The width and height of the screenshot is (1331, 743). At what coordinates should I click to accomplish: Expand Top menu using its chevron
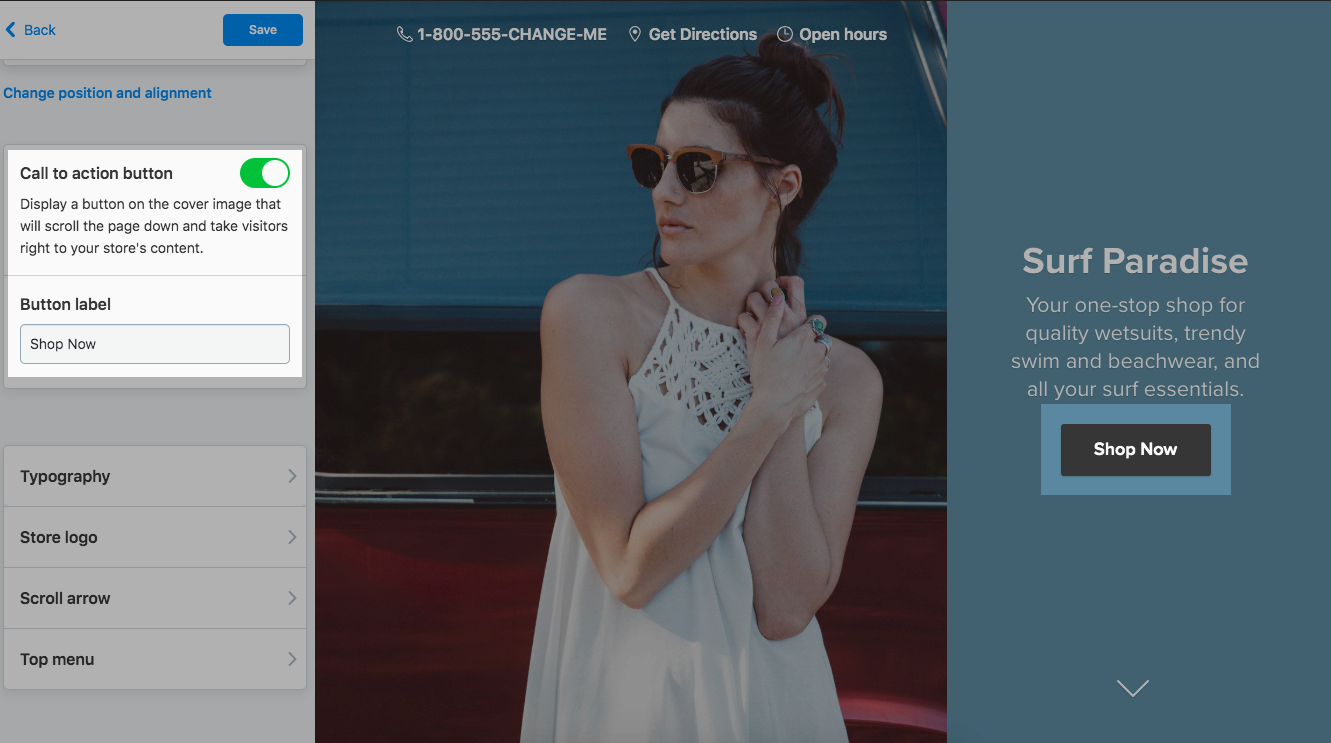[292, 659]
